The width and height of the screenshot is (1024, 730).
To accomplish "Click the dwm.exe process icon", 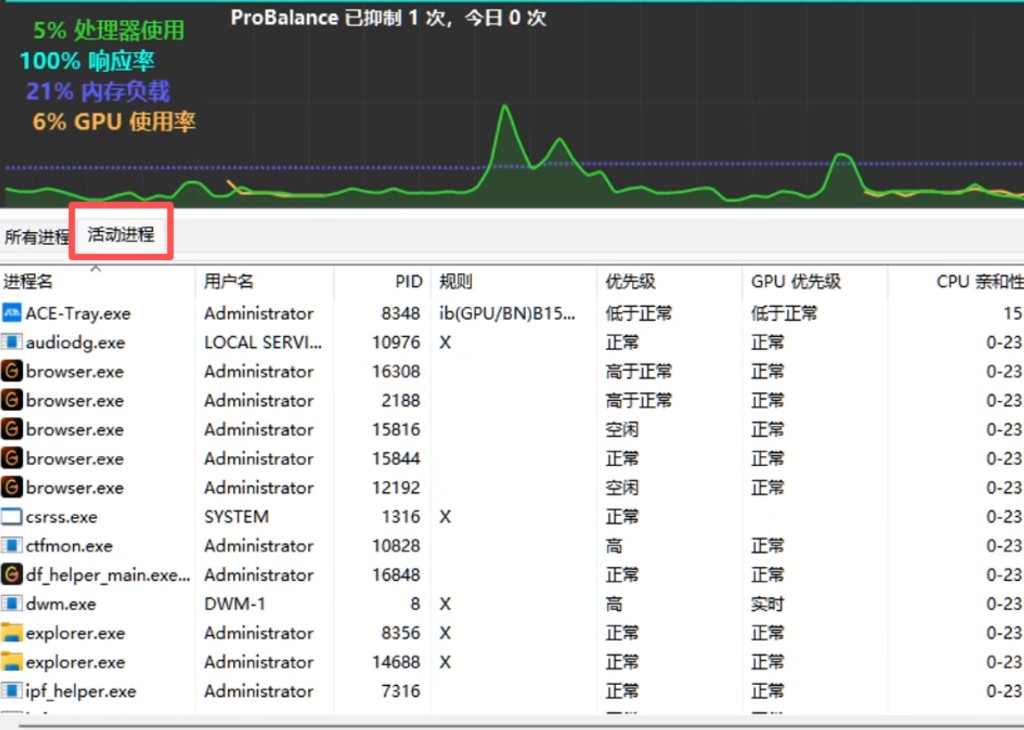I will pos(12,604).
